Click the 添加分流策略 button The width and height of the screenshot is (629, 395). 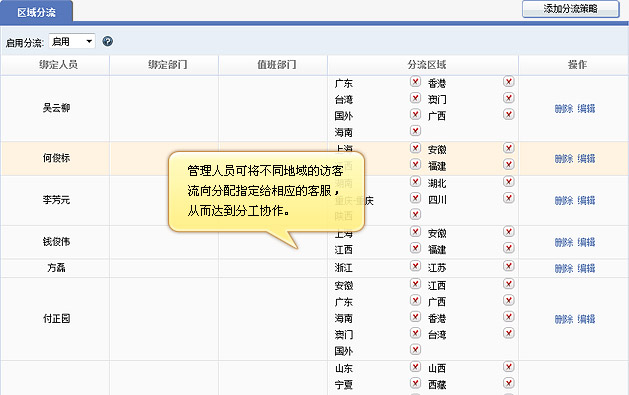570,9
